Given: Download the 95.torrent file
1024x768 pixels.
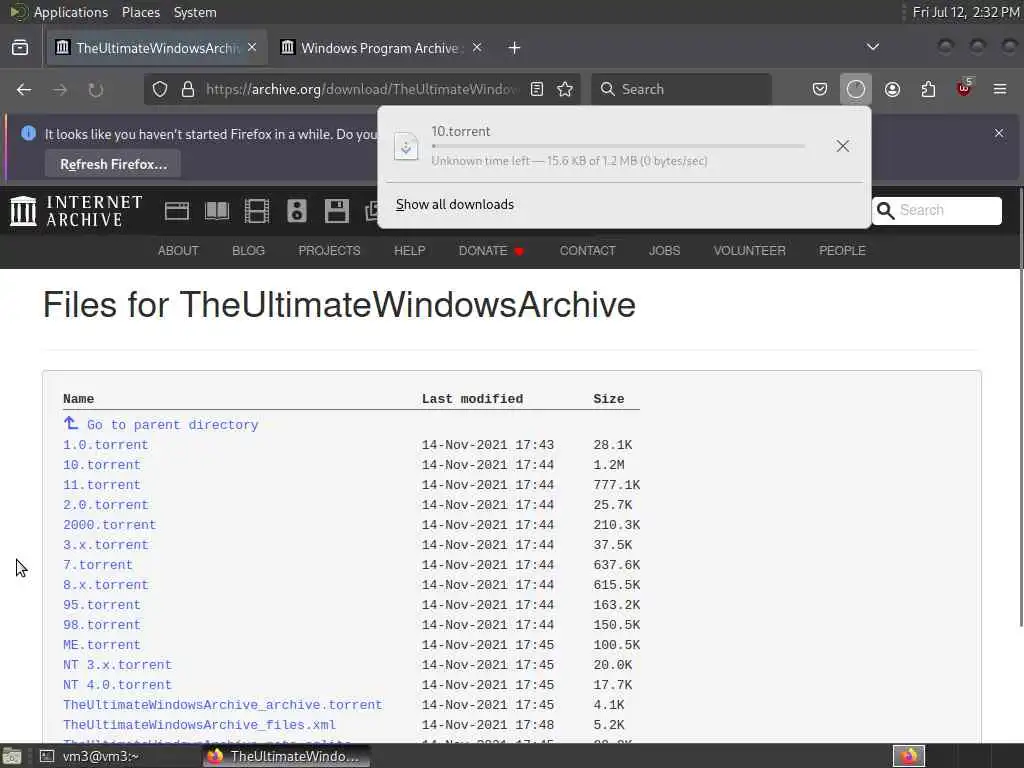Looking at the screenshot, I should 101,605.
